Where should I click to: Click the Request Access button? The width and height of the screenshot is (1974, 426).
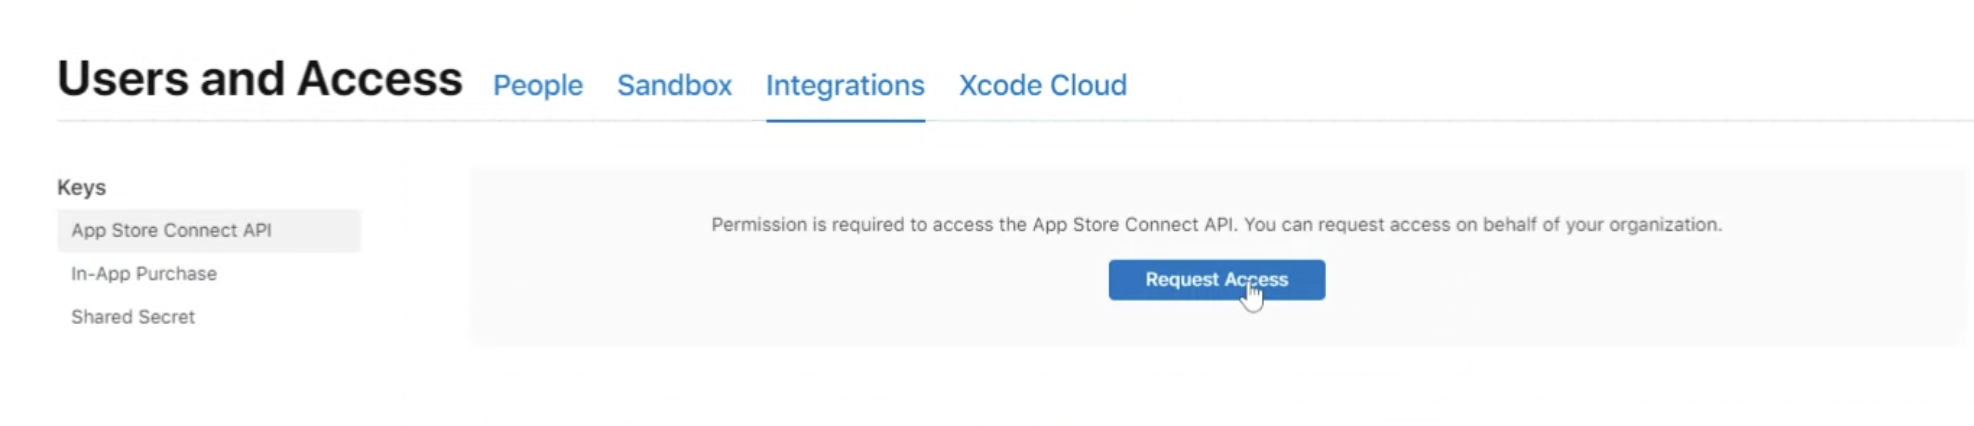(1216, 280)
